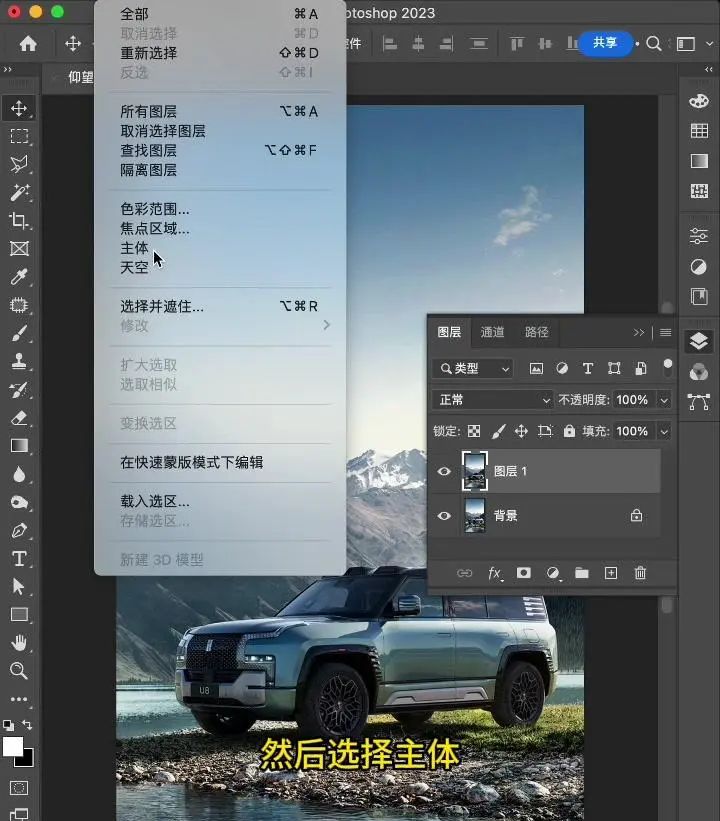This screenshot has height=821, width=720.
Task: Toggle lock transparent pixels checkerboard
Action: coord(474,431)
